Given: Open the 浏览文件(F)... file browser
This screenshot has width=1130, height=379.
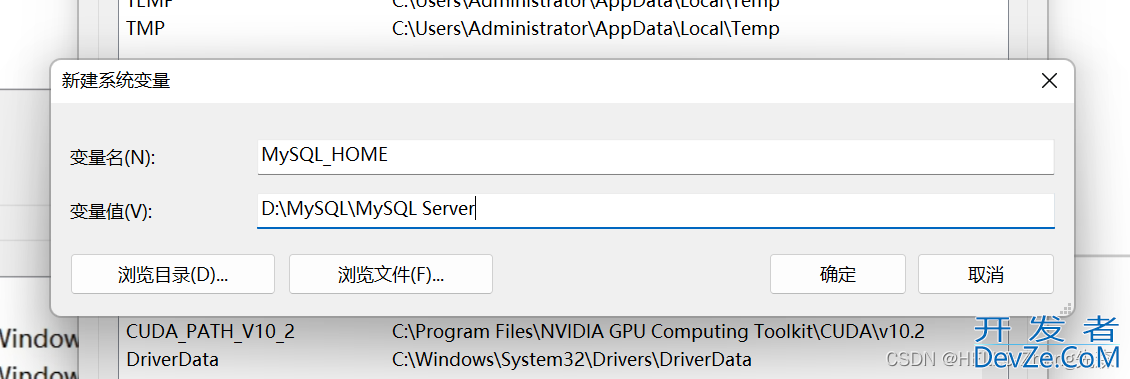Looking at the screenshot, I should (x=391, y=274).
